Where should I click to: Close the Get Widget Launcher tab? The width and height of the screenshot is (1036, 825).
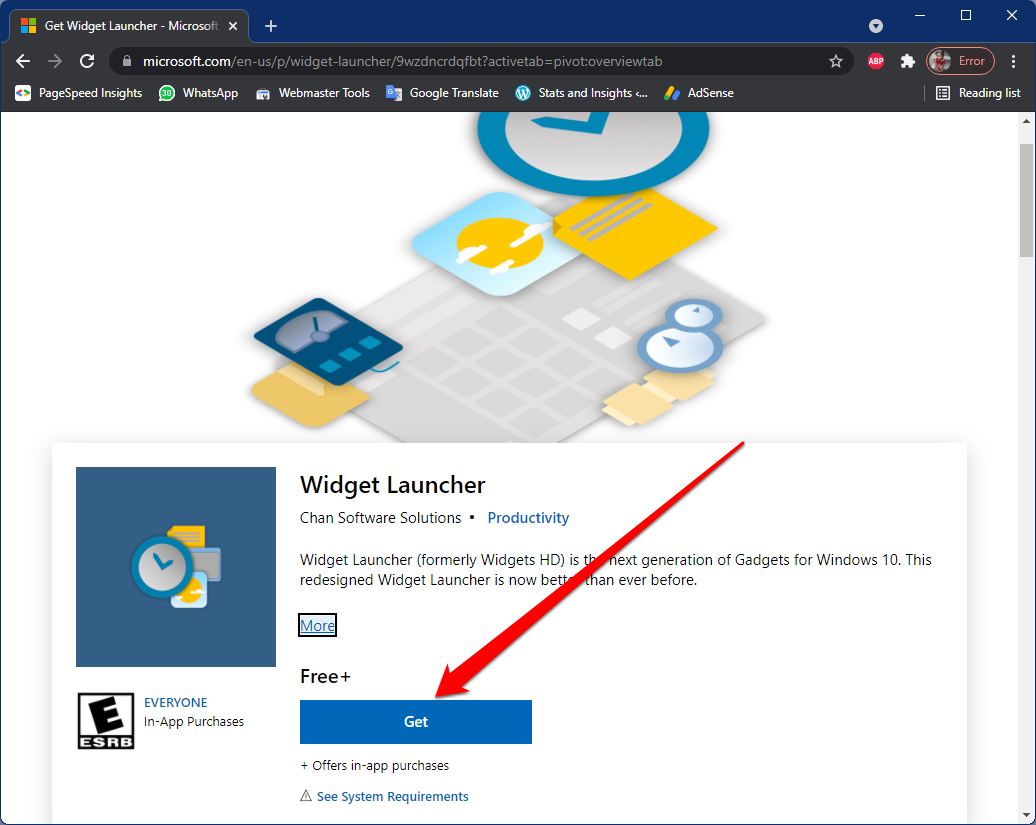coord(233,26)
